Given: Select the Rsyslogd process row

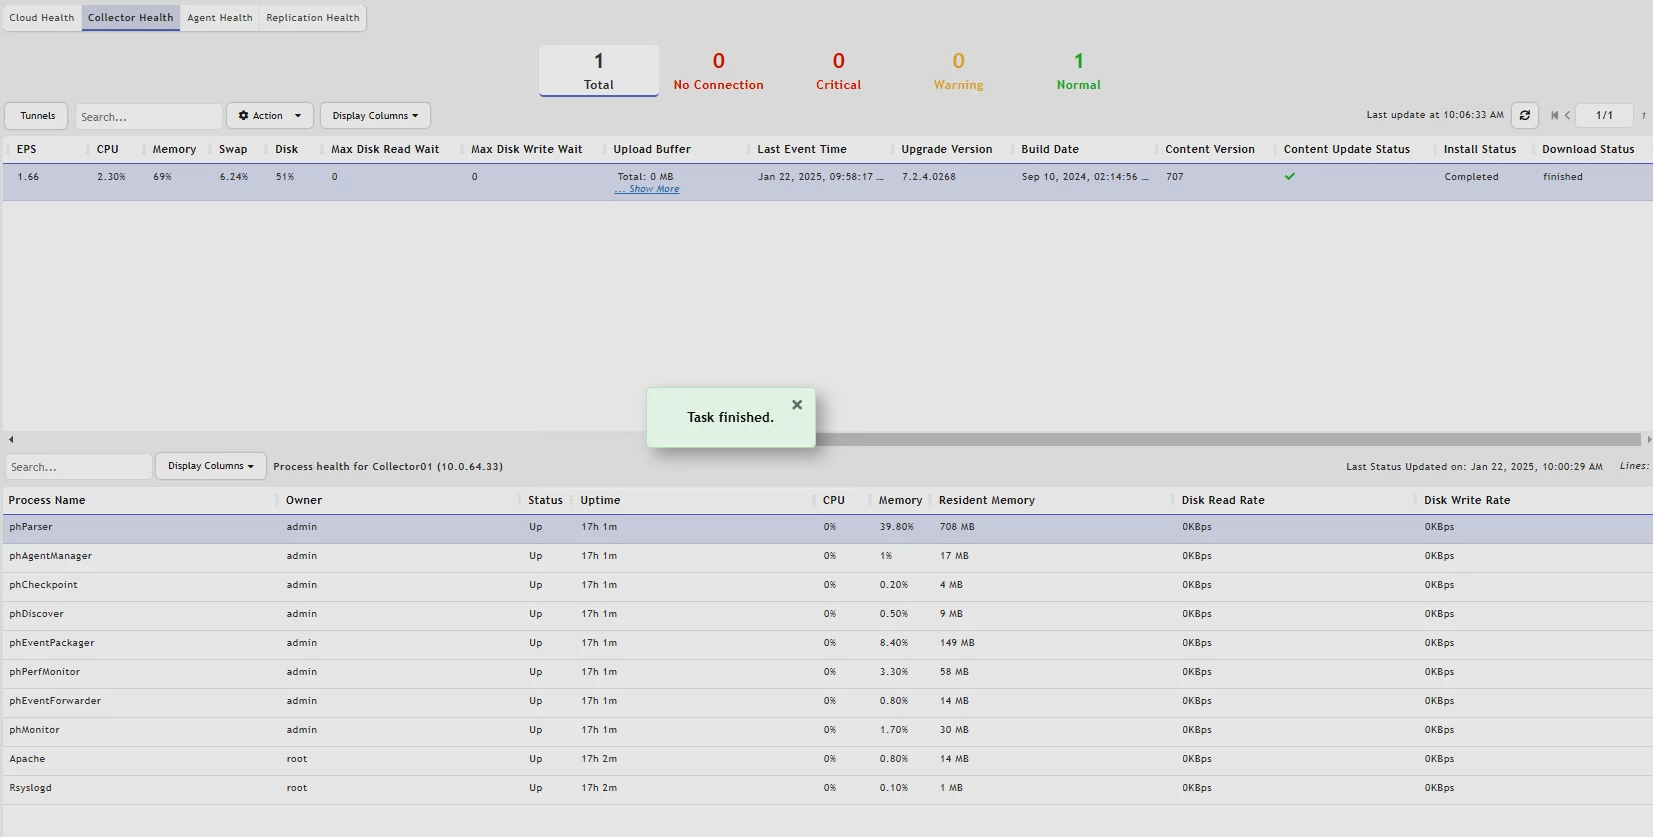Looking at the screenshot, I should [828, 789].
